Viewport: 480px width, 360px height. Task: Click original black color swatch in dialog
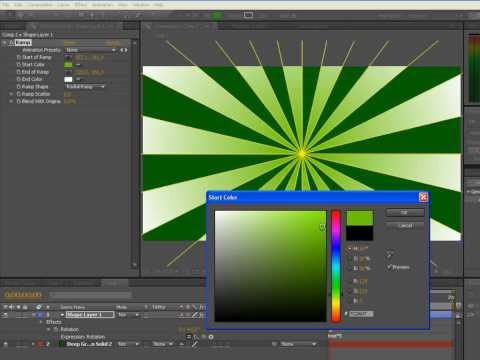(360, 233)
